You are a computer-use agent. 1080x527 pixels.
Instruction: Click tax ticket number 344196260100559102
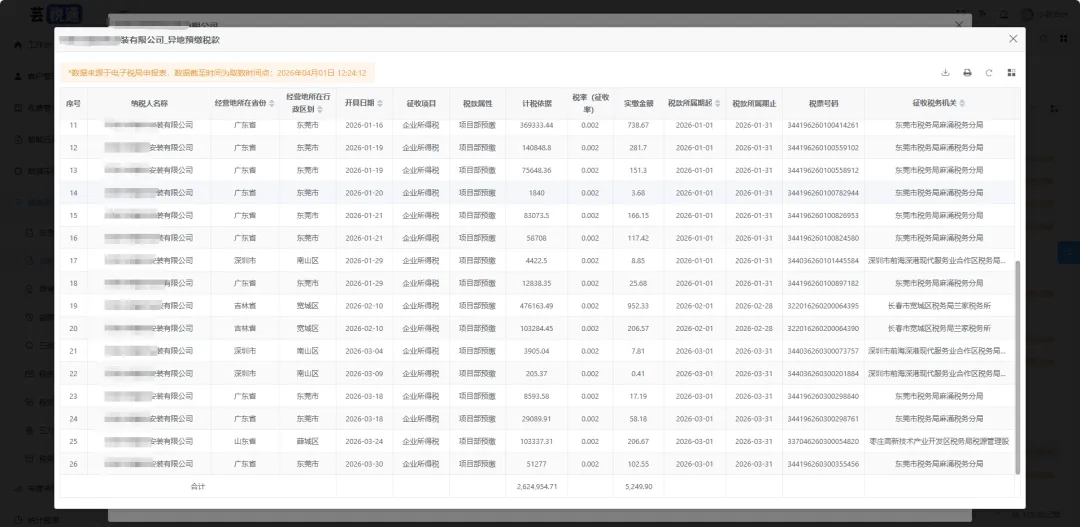tap(823, 147)
